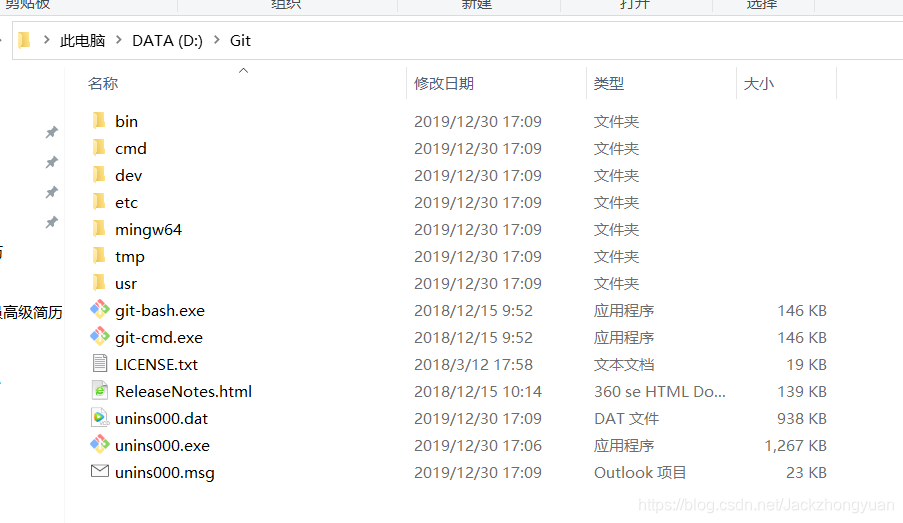
Task: Sort by 名称 column header
Action: click(103, 84)
